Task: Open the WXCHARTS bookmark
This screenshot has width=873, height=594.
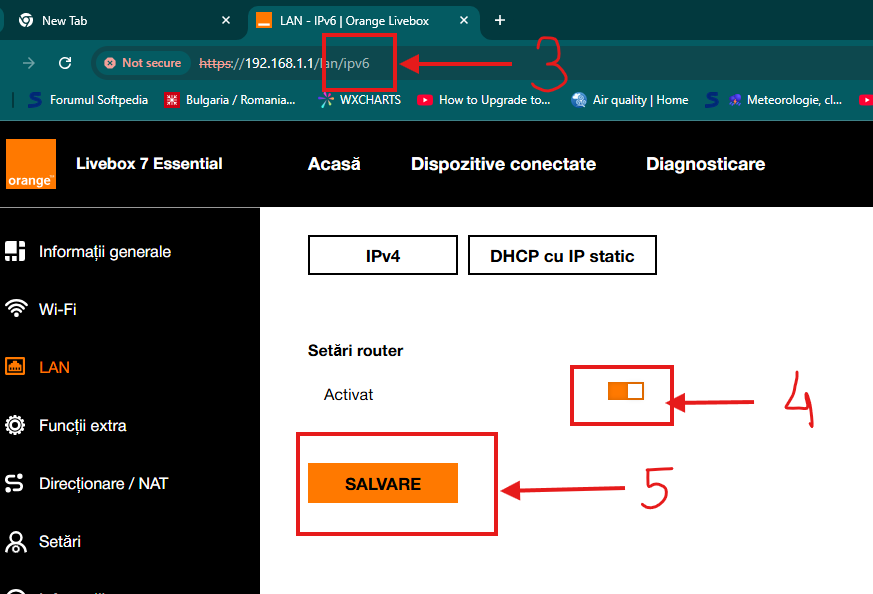Action: pyautogui.click(x=360, y=100)
